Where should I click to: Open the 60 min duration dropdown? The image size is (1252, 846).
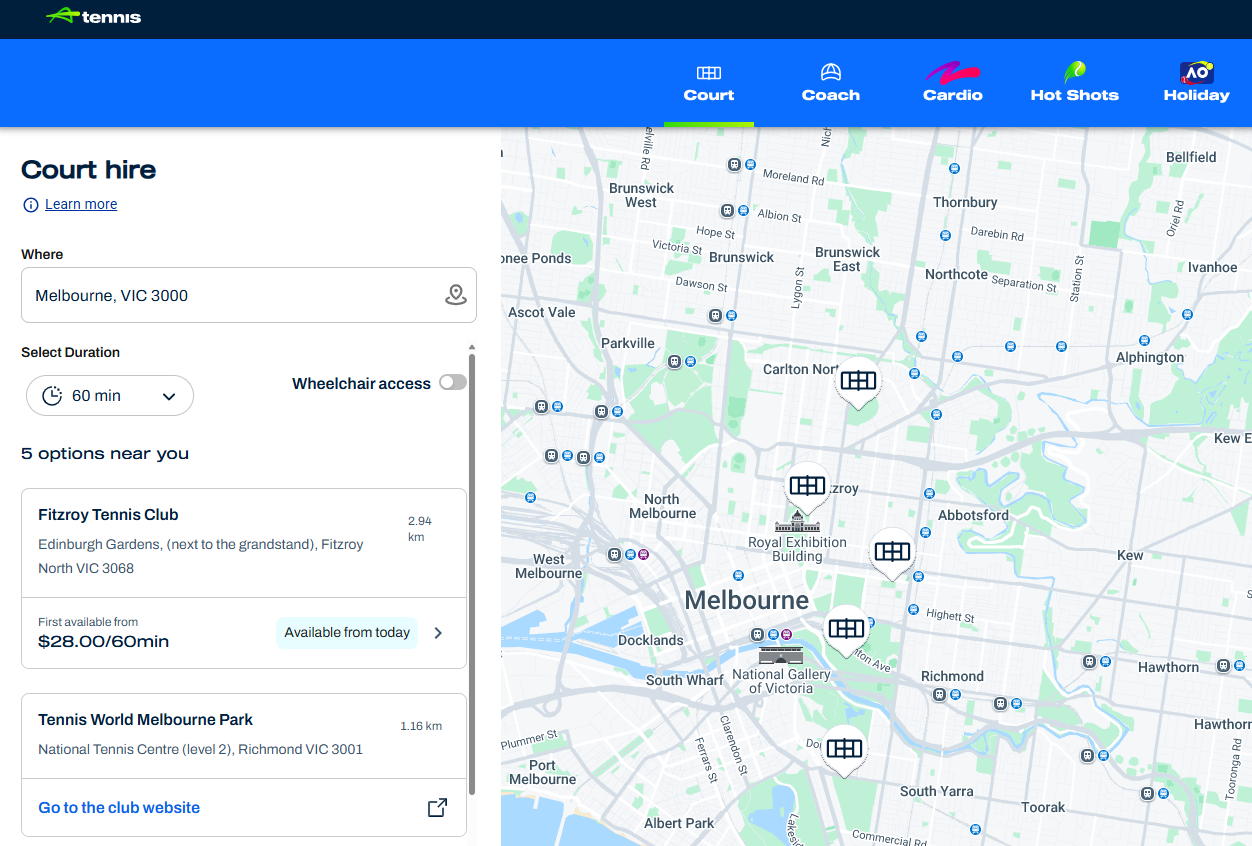point(110,396)
